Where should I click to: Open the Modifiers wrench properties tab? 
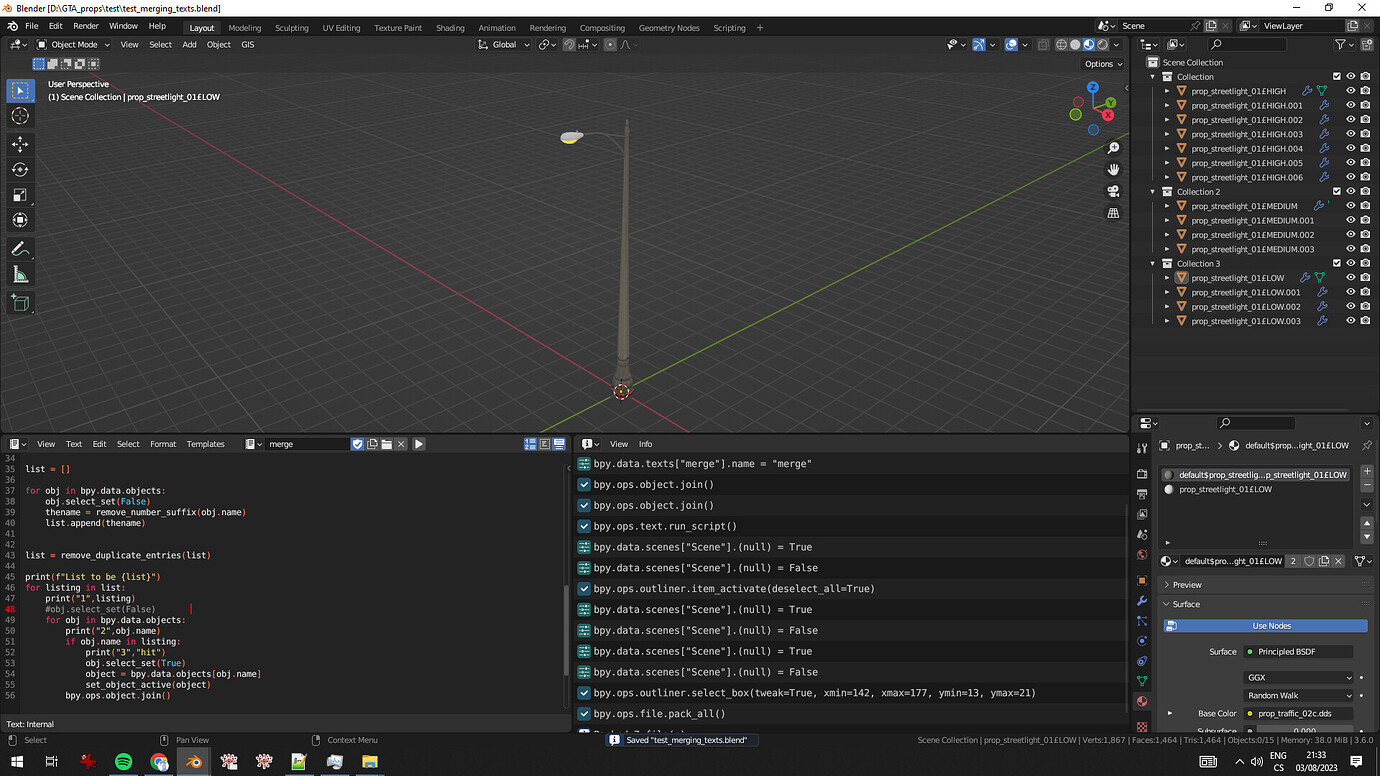point(1142,600)
